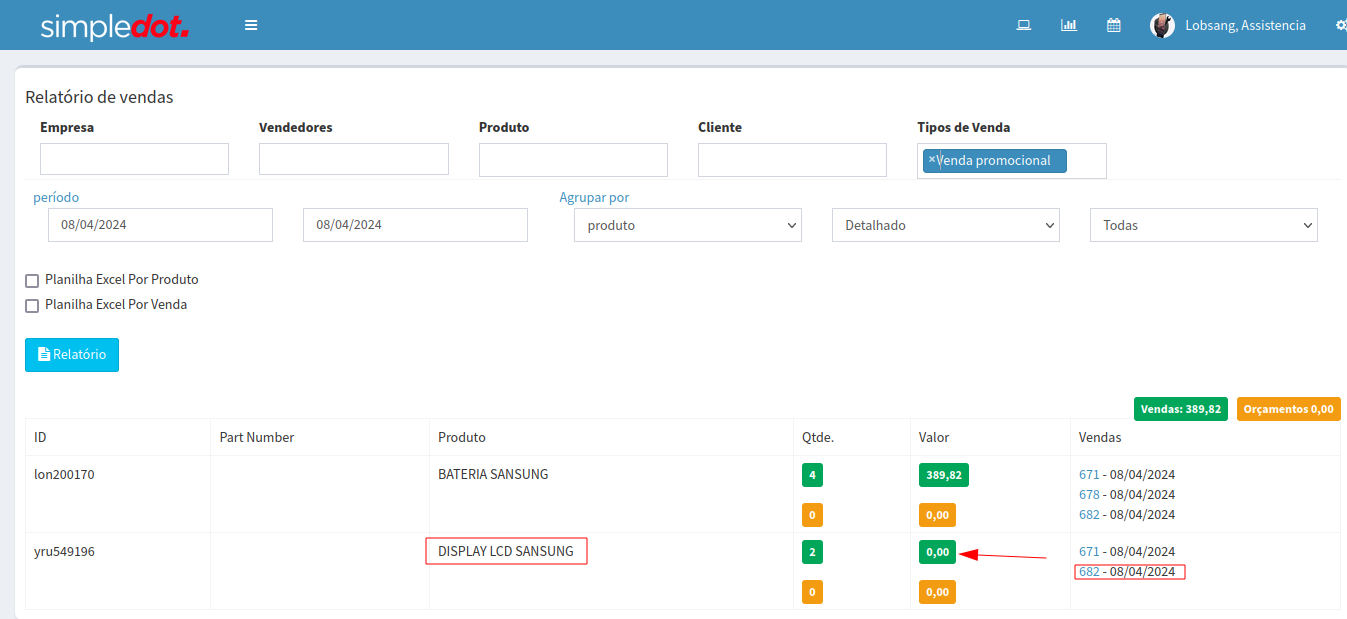Enable Planilha Excel Por Produto checkbox

coord(32,281)
